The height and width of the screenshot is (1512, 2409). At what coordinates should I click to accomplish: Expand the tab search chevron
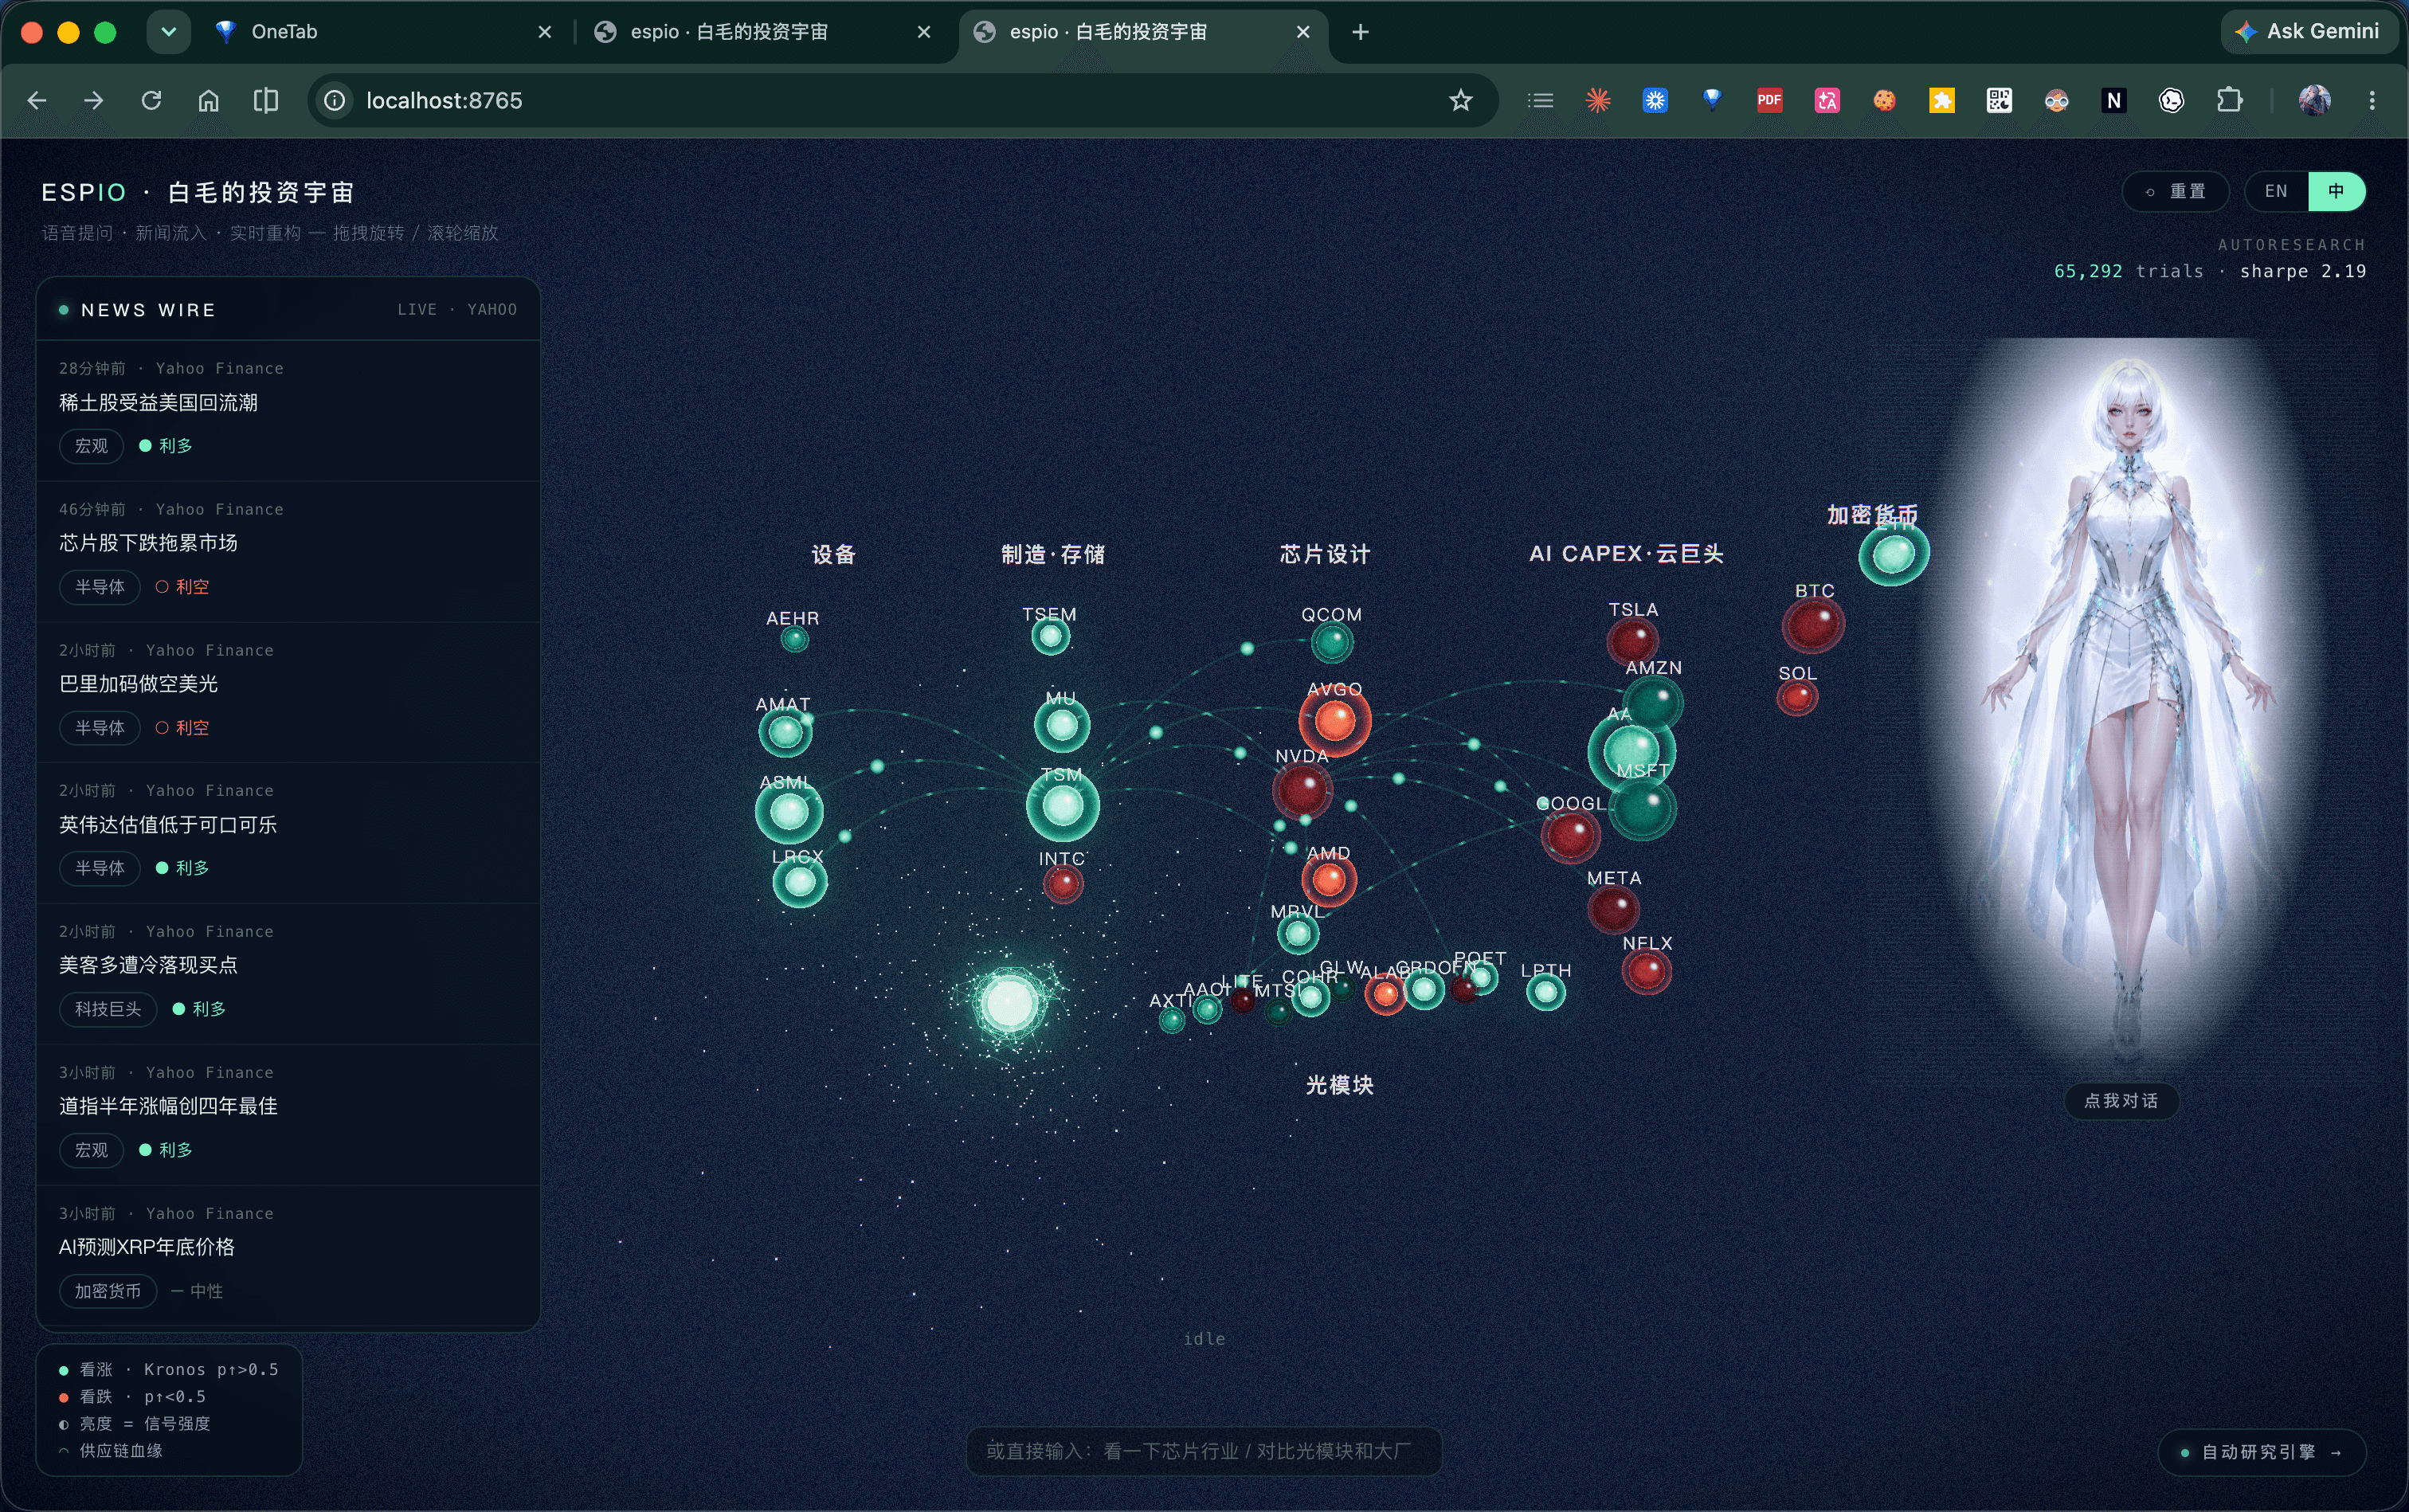click(168, 32)
